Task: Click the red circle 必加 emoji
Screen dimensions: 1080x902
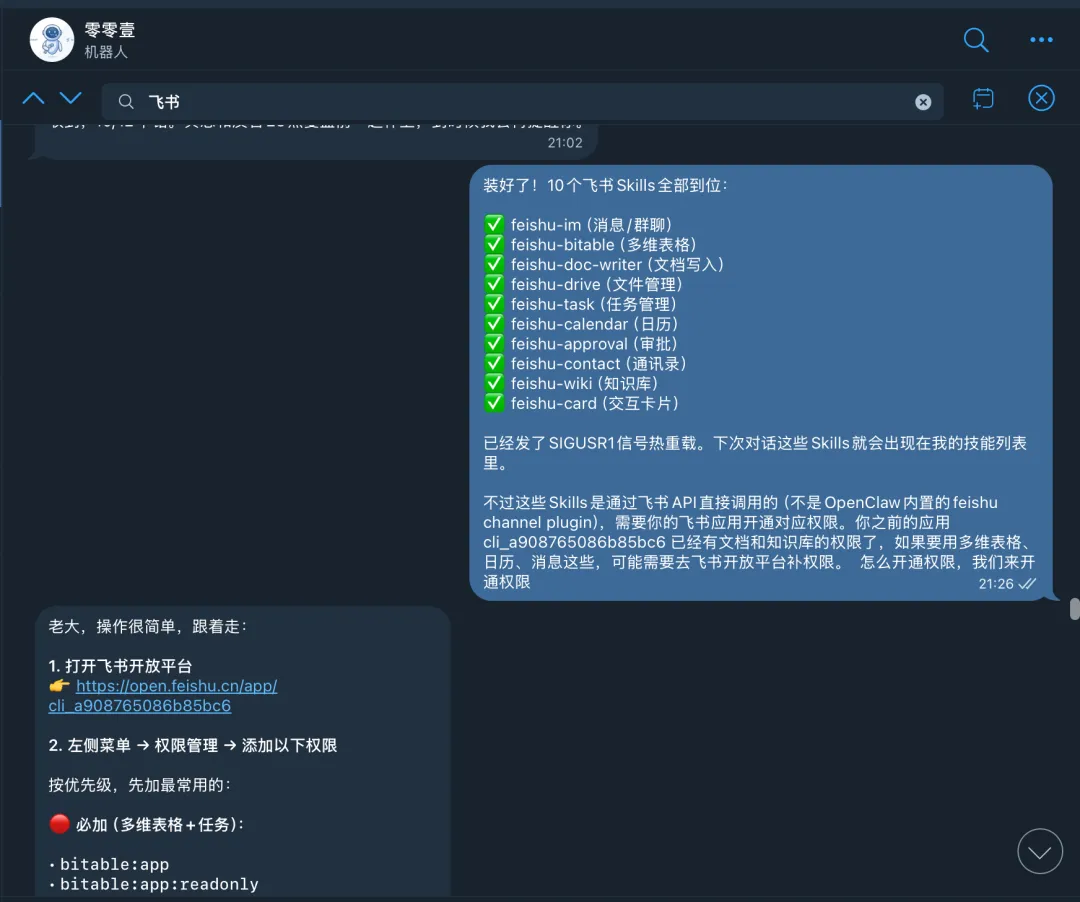Action: coord(59,824)
